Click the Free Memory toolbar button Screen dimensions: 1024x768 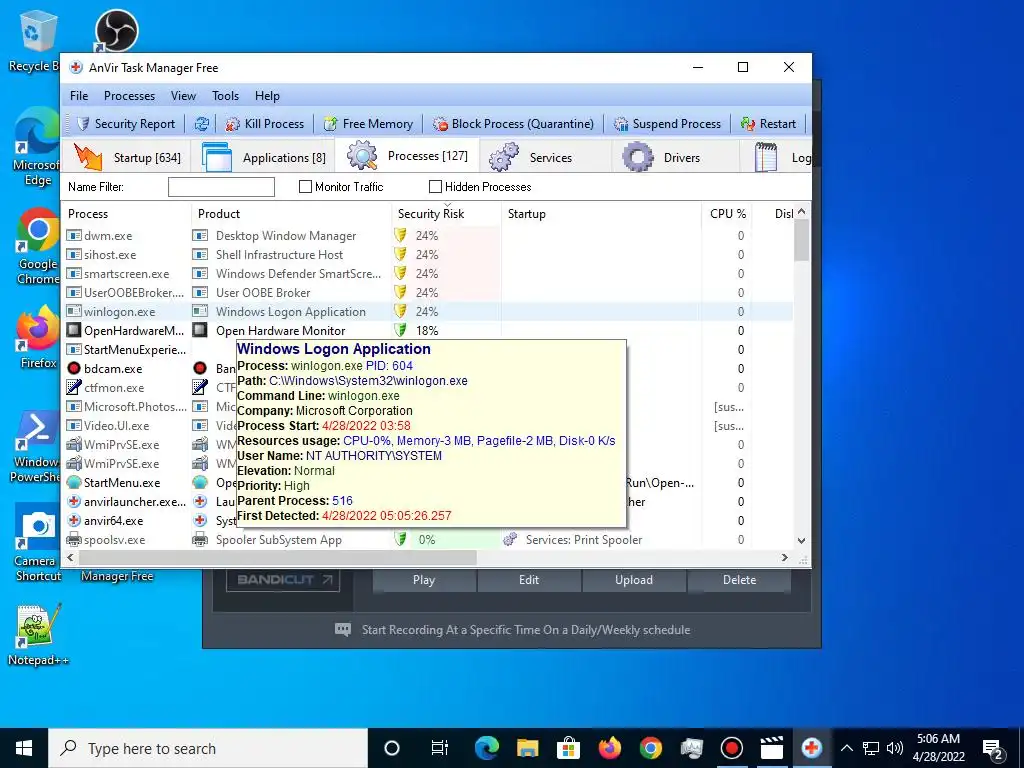368,123
